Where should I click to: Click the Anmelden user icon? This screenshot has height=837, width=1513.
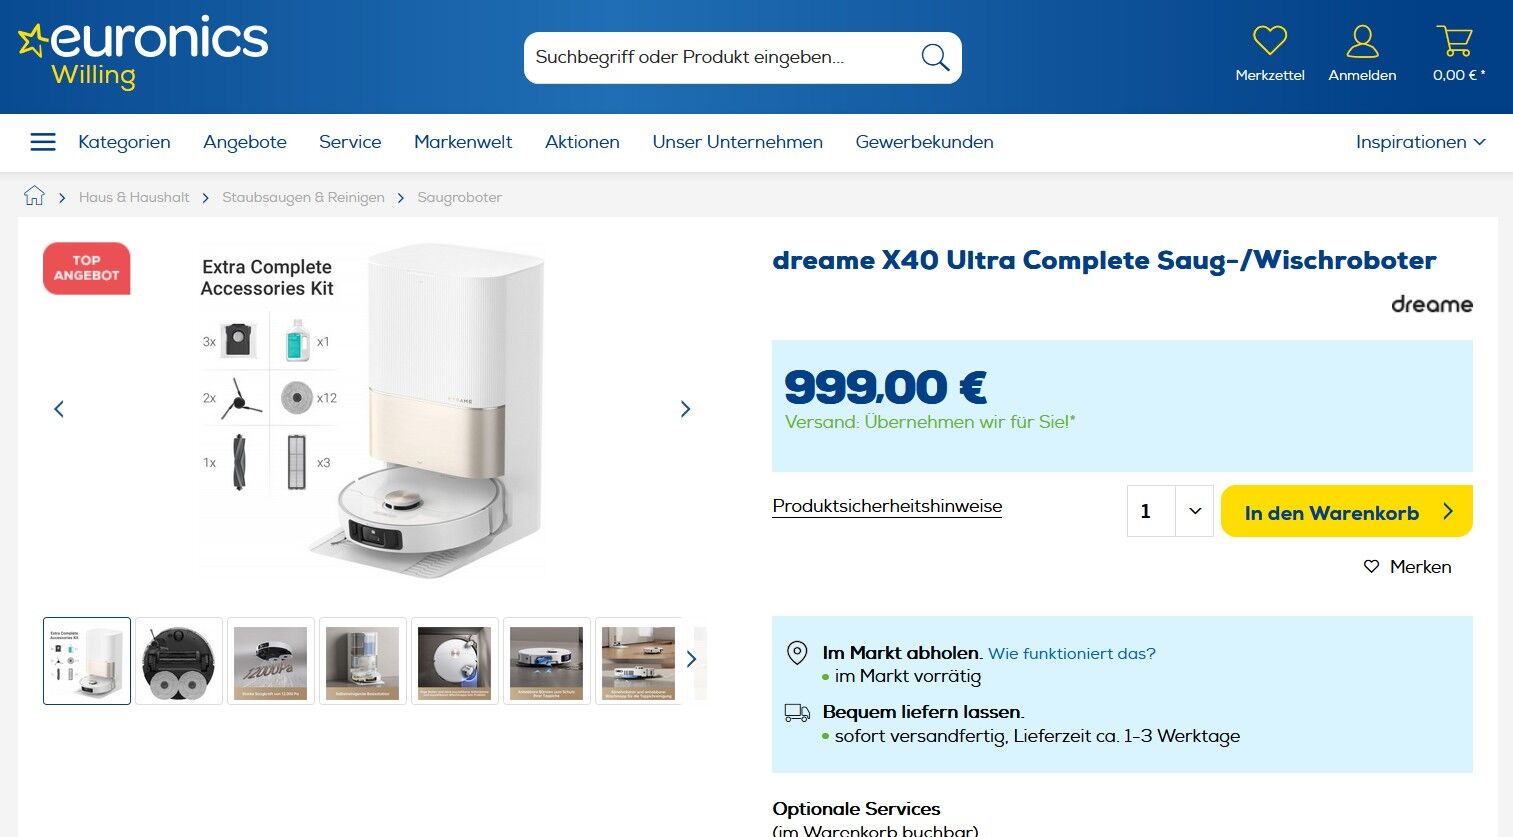coord(1362,41)
